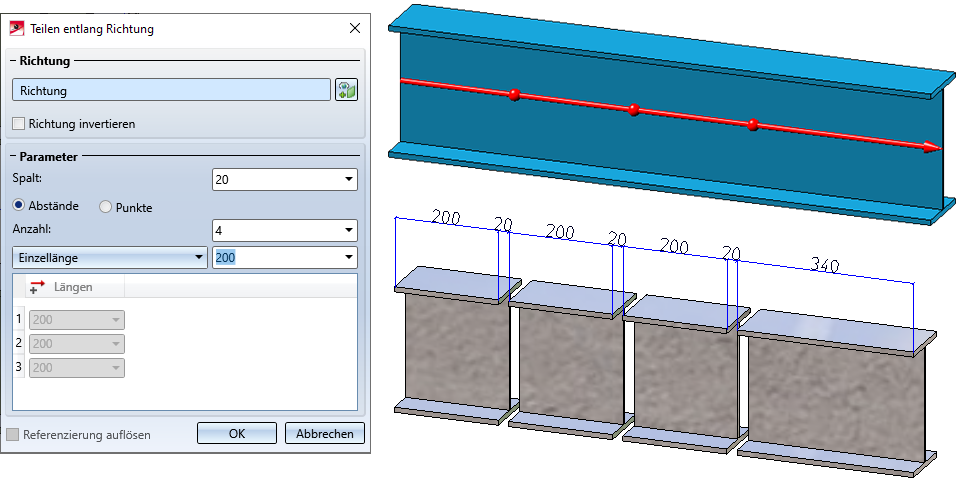Click the Längen add-length arrow icon
The height and width of the screenshot is (483, 956).
[x=37, y=287]
